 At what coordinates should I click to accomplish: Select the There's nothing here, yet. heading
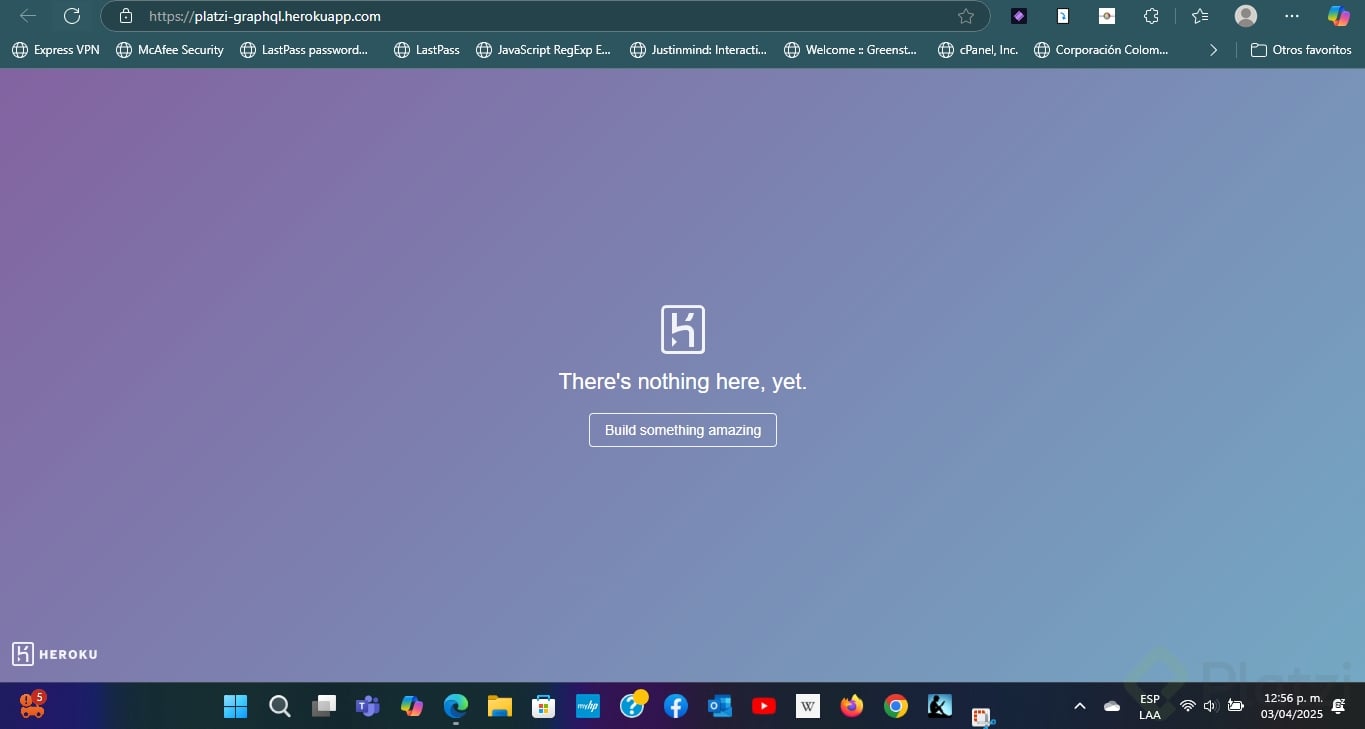click(x=683, y=381)
